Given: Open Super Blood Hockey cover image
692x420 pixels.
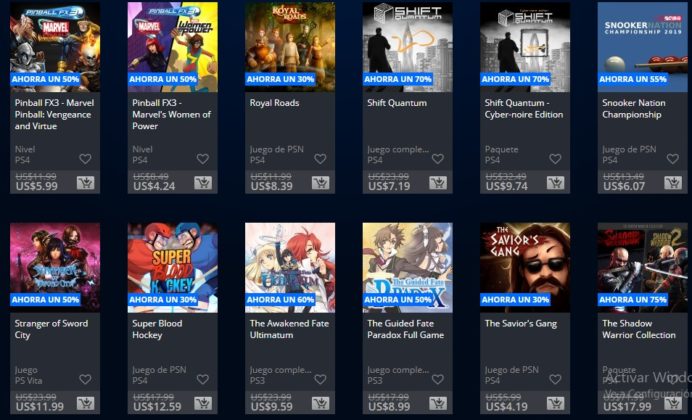Looking at the screenshot, I should point(173,267).
